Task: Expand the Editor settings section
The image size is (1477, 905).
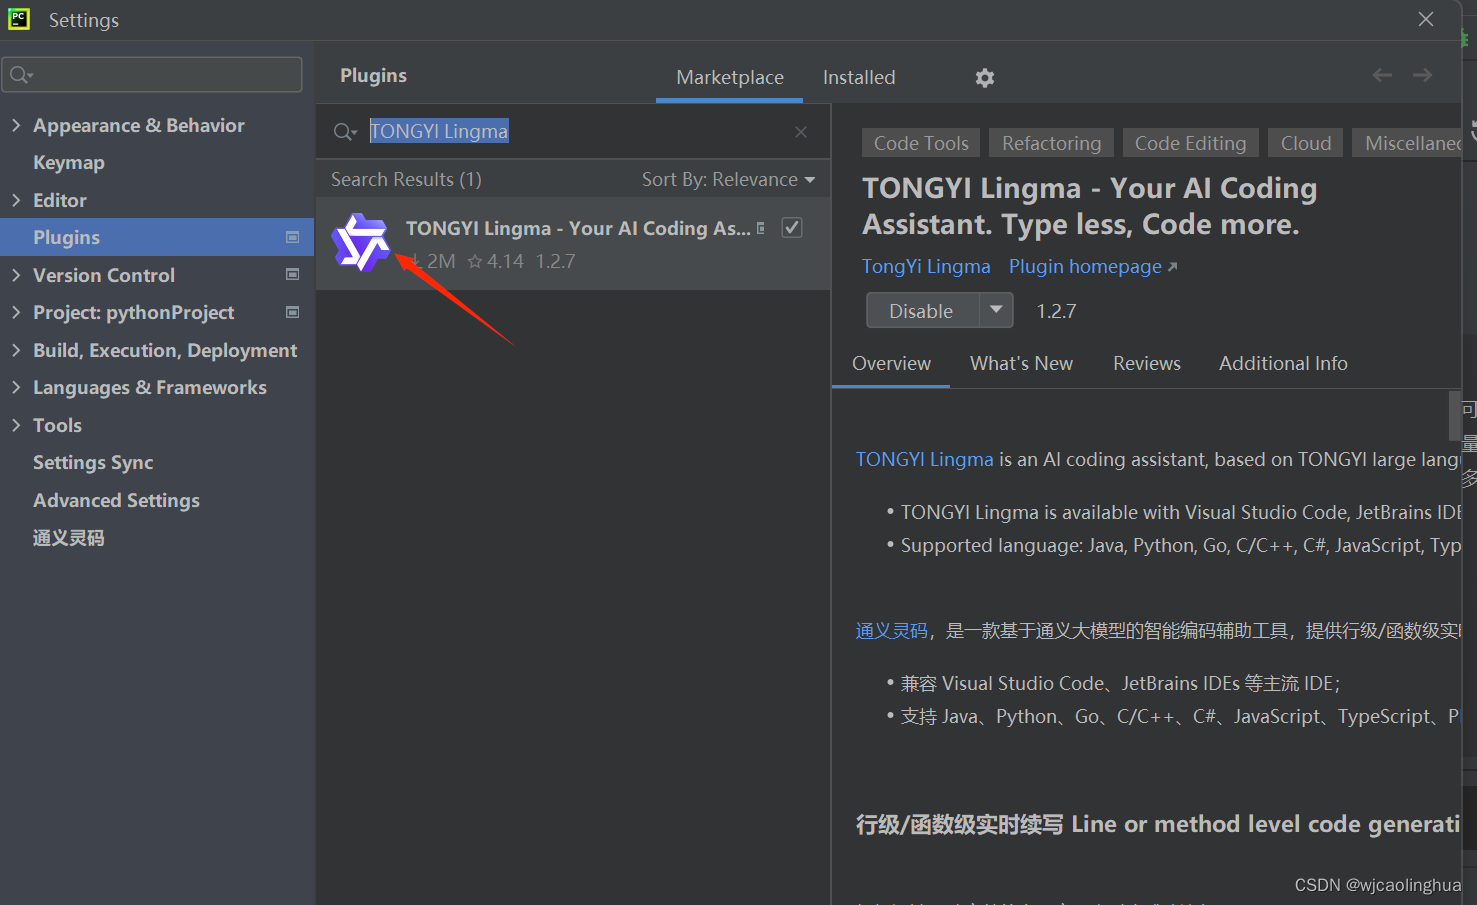Action: (16, 200)
